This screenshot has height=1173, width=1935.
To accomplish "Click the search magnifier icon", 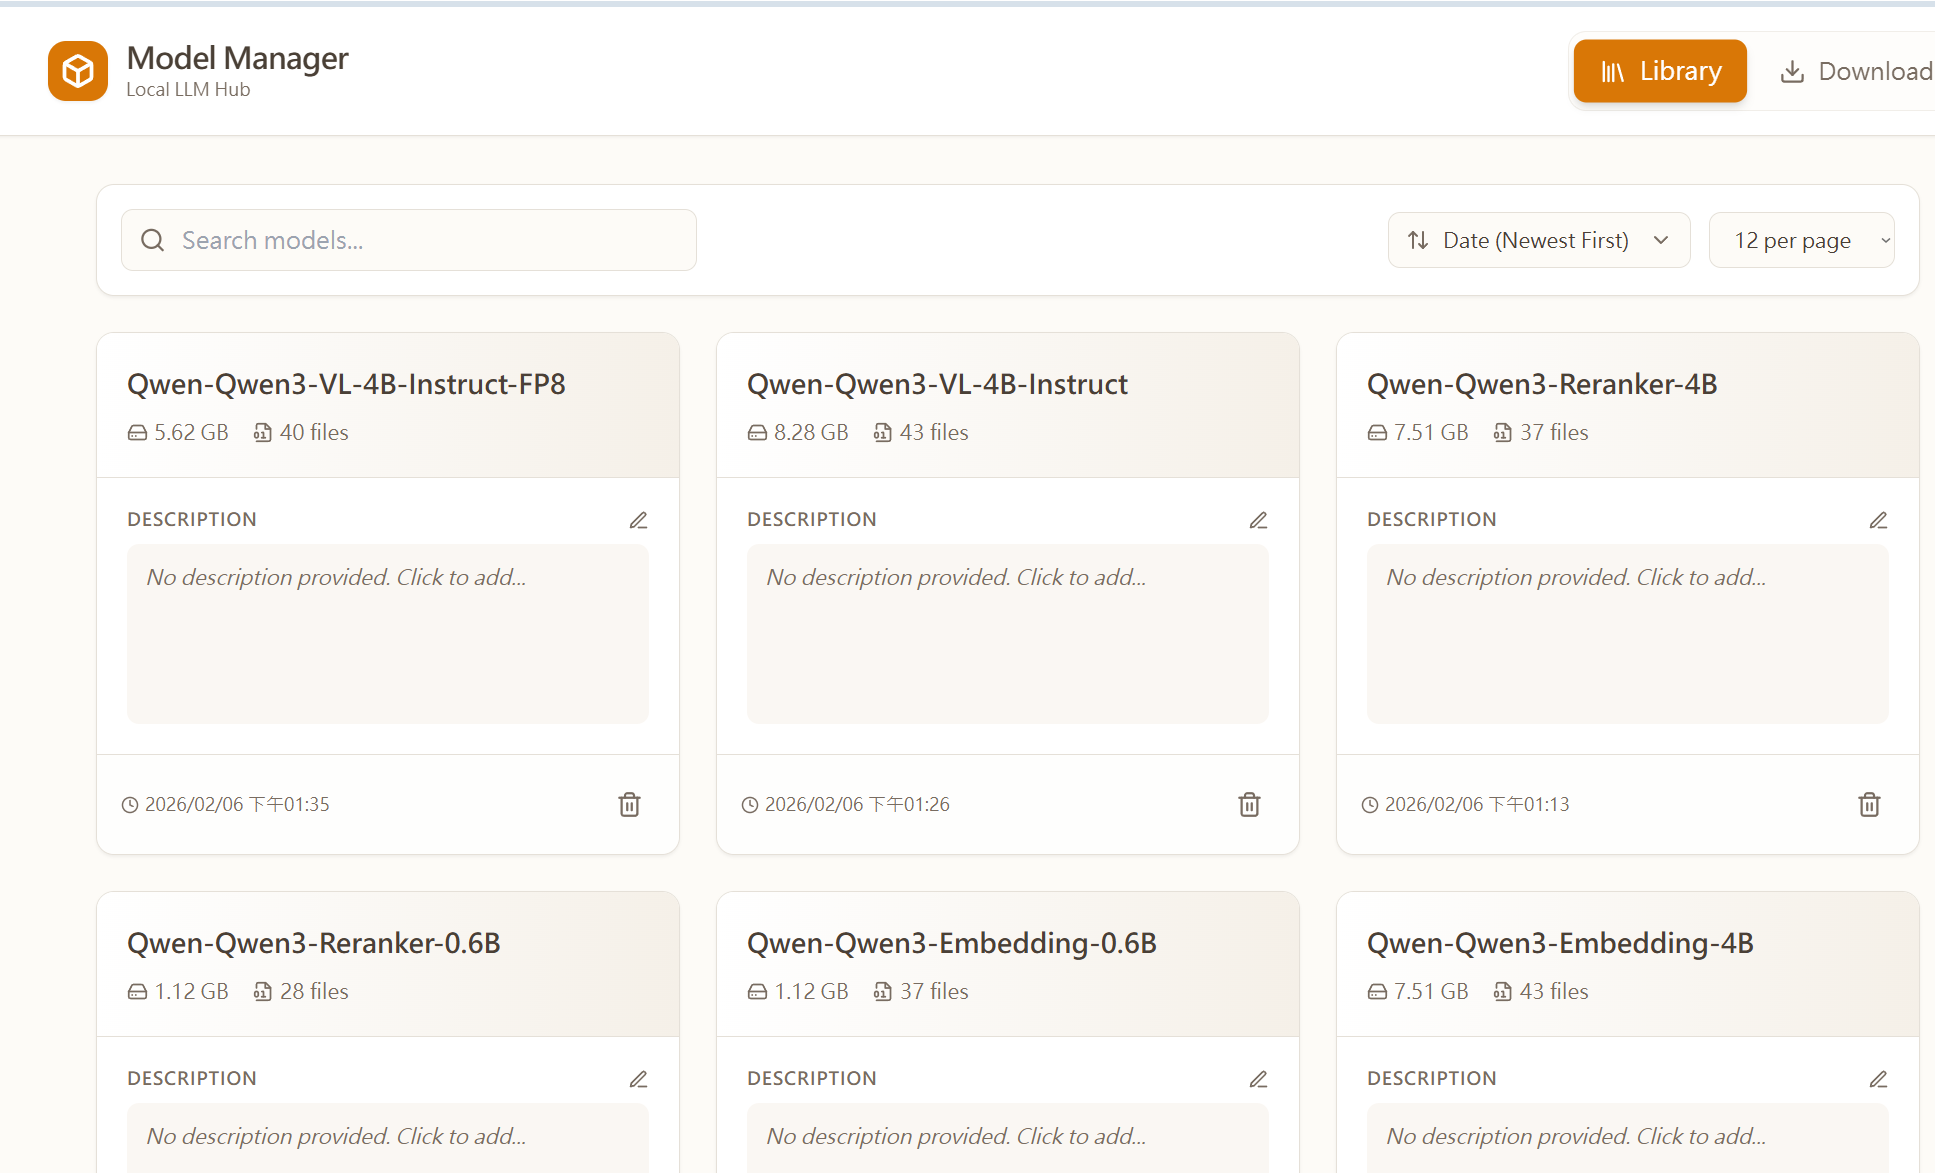I will [152, 240].
